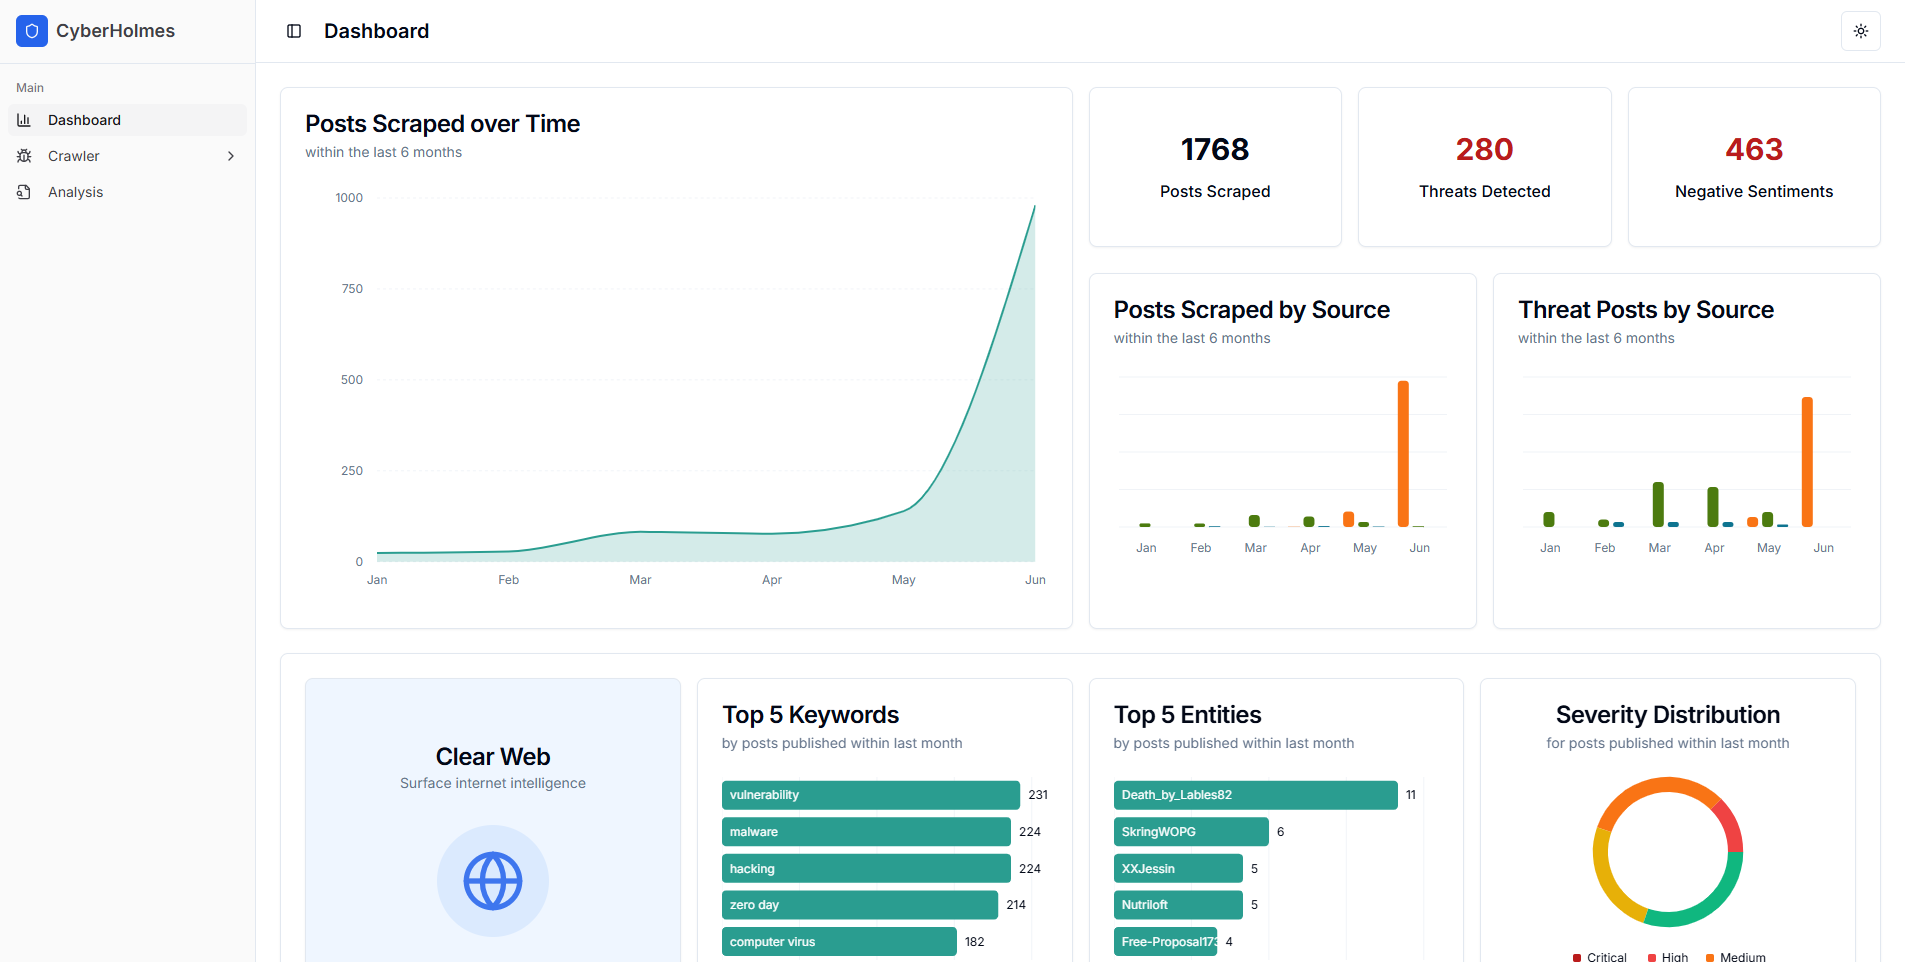The height and width of the screenshot is (962, 1905).
Task: Click the Nutriloft entity bar
Action: (x=1178, y=905)
